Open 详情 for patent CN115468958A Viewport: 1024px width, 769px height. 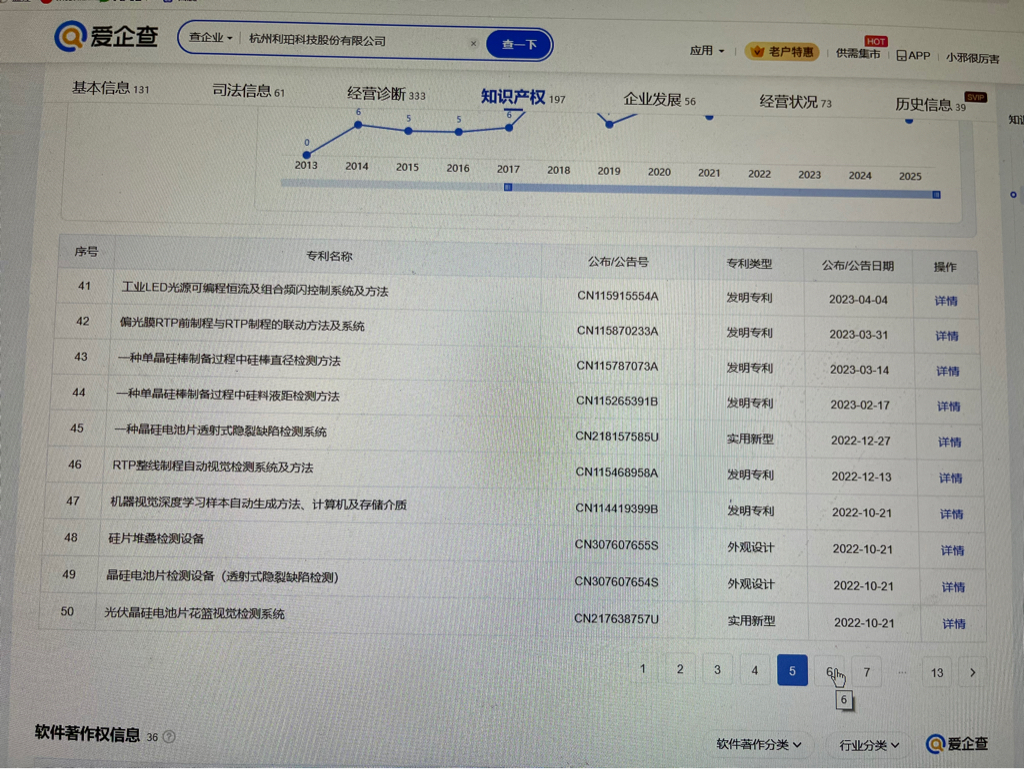click(x=951, y=479)
